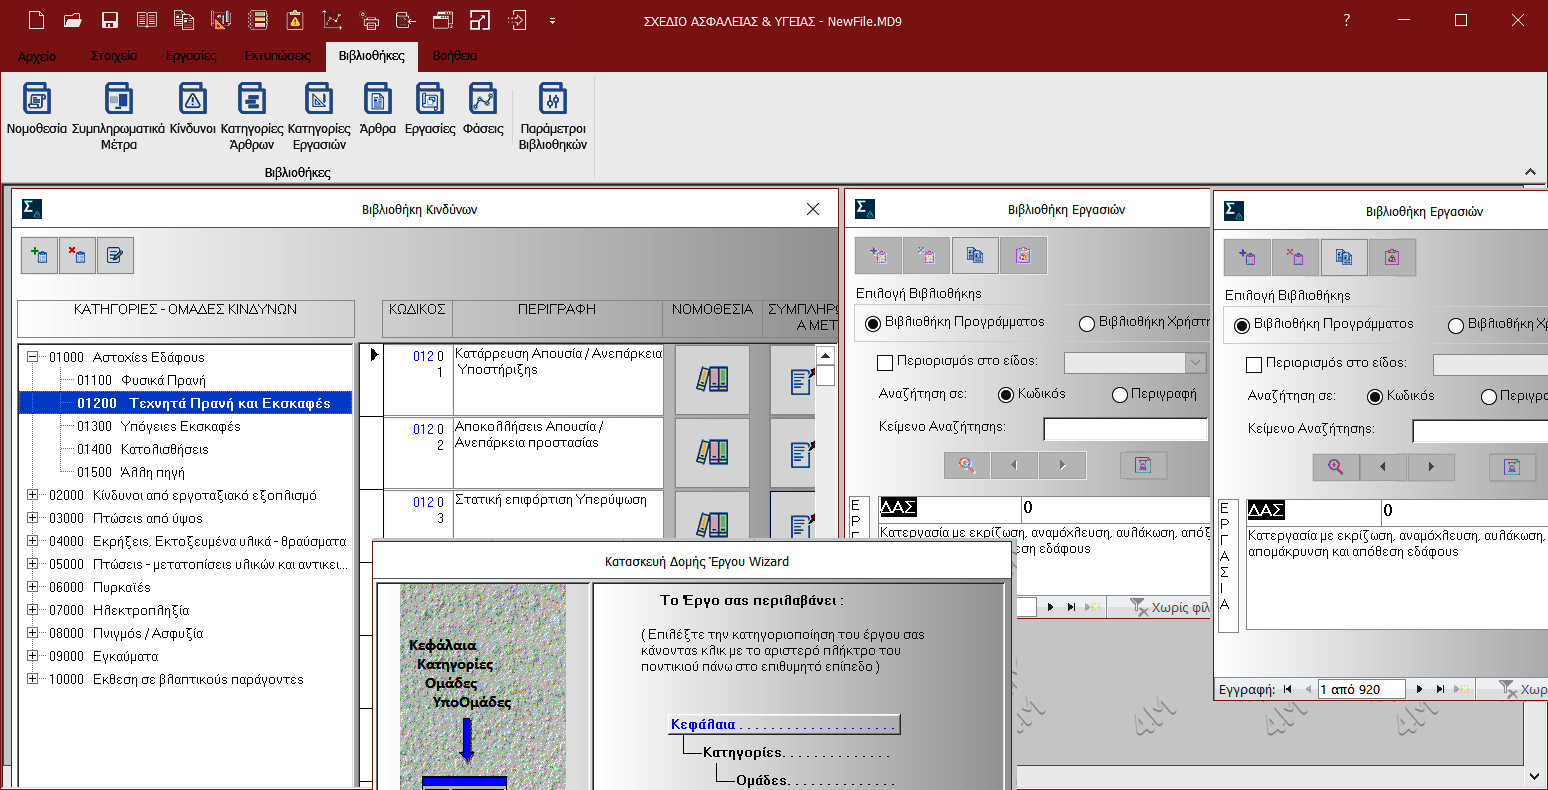1548x790 pixels.
Task: Click add-record icon in Βιβλιοθήκη Κινδύνων toolbar
Action: (x=40, y=256)
